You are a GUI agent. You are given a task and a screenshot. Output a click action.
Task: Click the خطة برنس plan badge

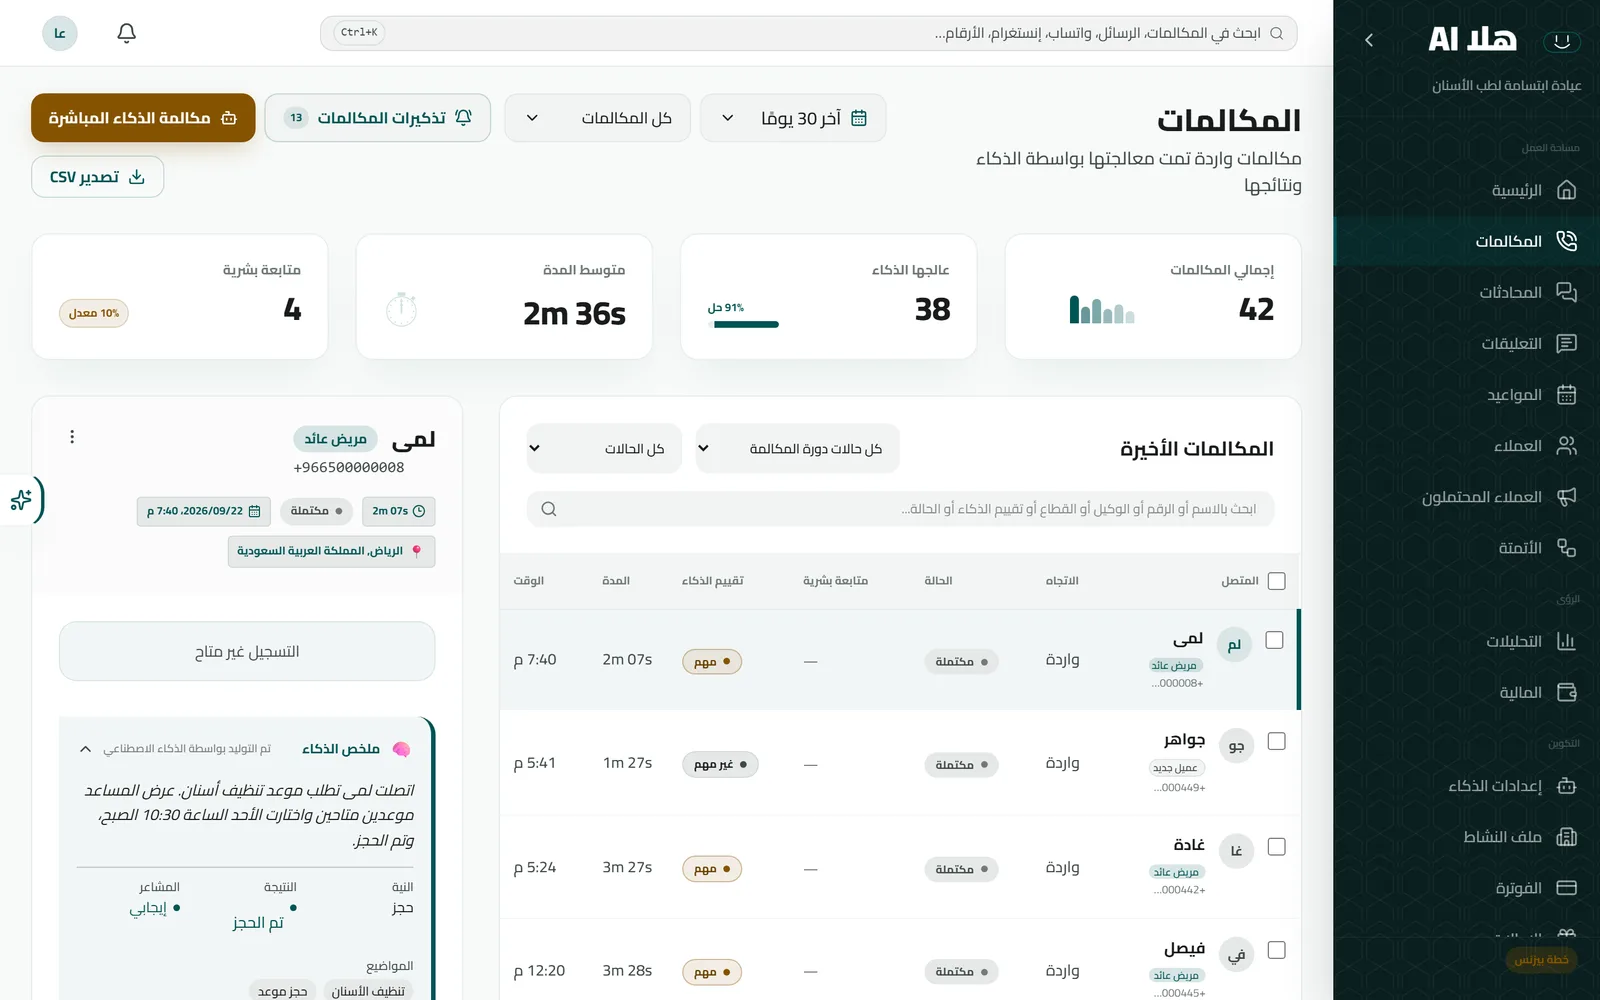click(1541, 960)
